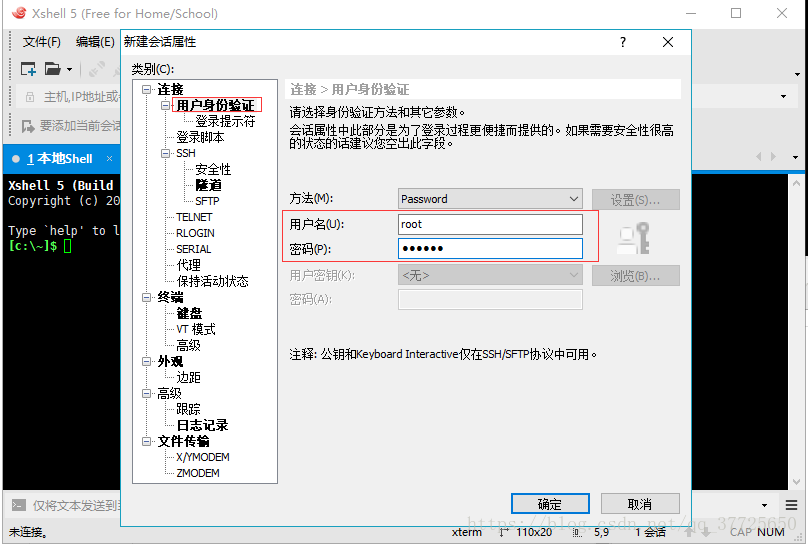Screen dimensions: 808x544
Task: Collapse the SSH tree node
Action: click(165, 153)
